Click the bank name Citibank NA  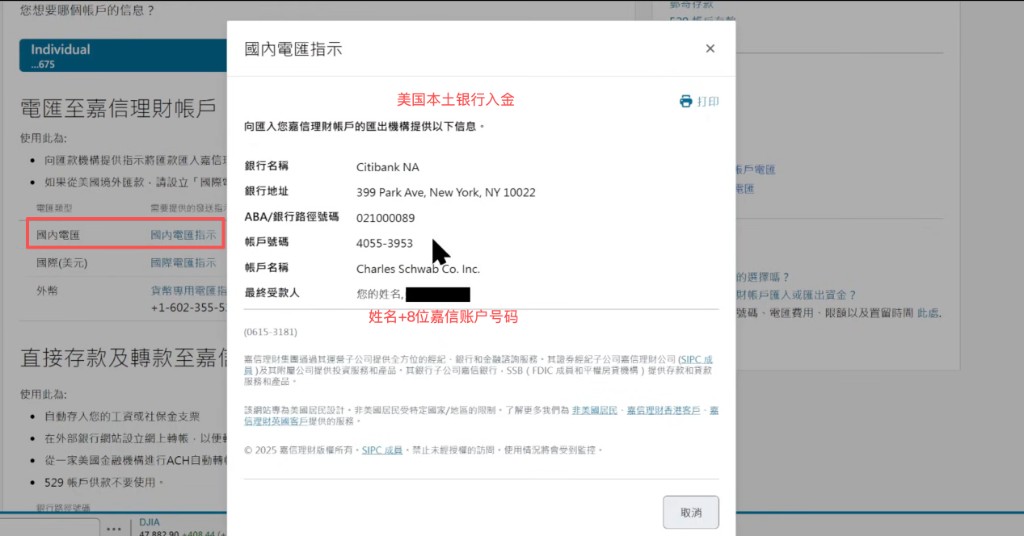387,167
